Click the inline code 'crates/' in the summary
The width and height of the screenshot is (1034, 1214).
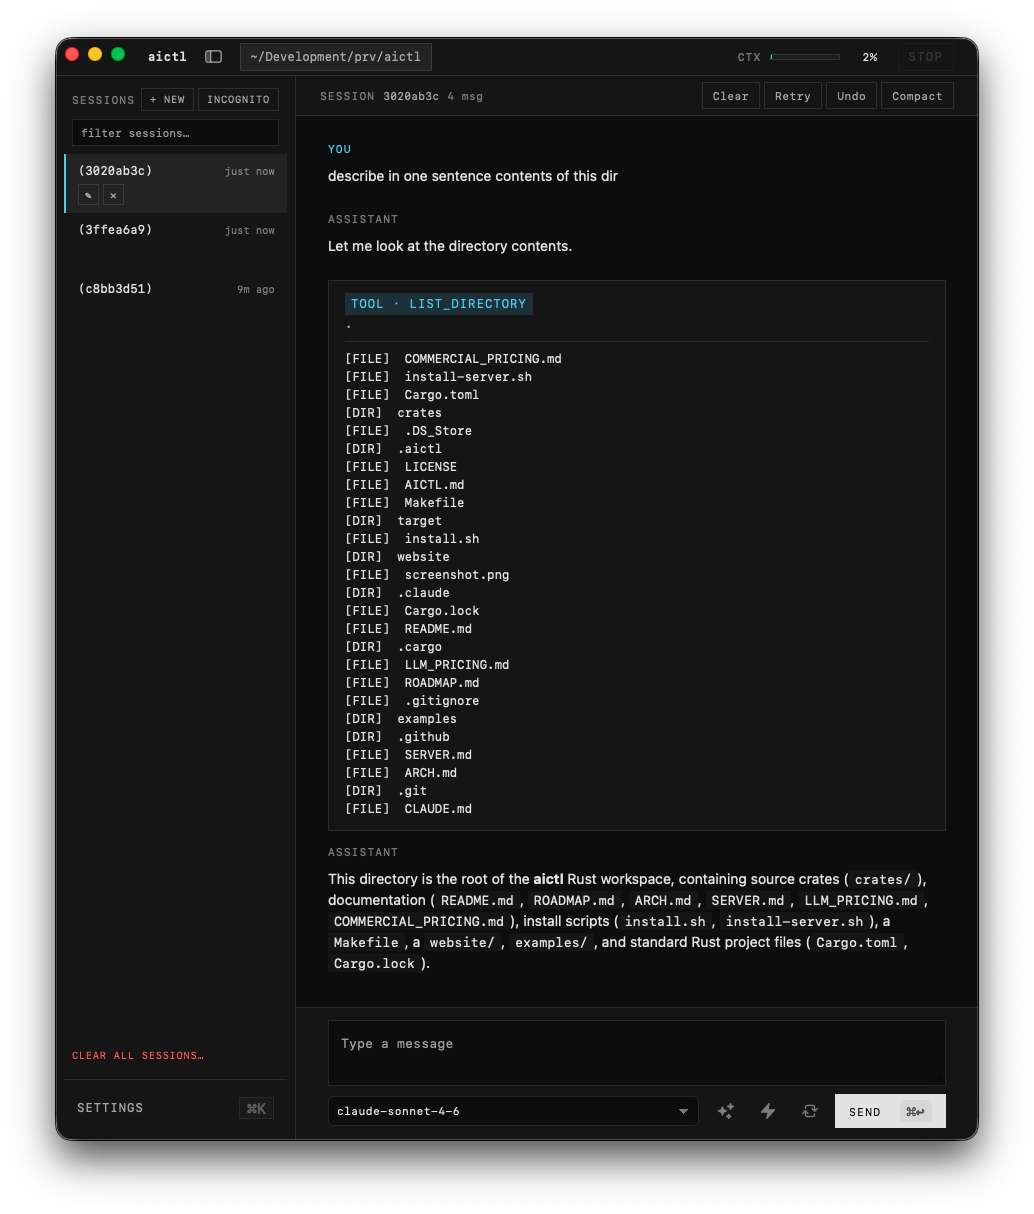pos(882,880)
